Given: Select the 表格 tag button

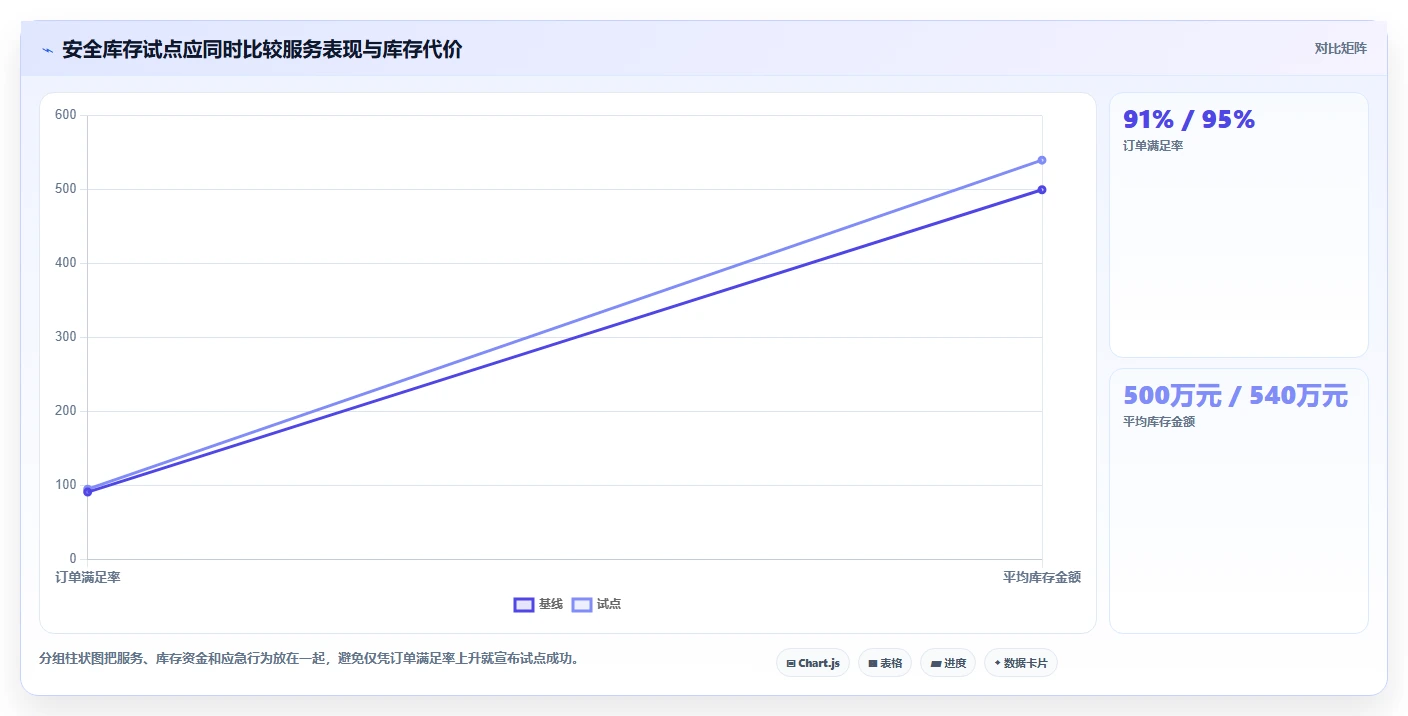Looking at the screenshot, I should click(x=885, y=663).
